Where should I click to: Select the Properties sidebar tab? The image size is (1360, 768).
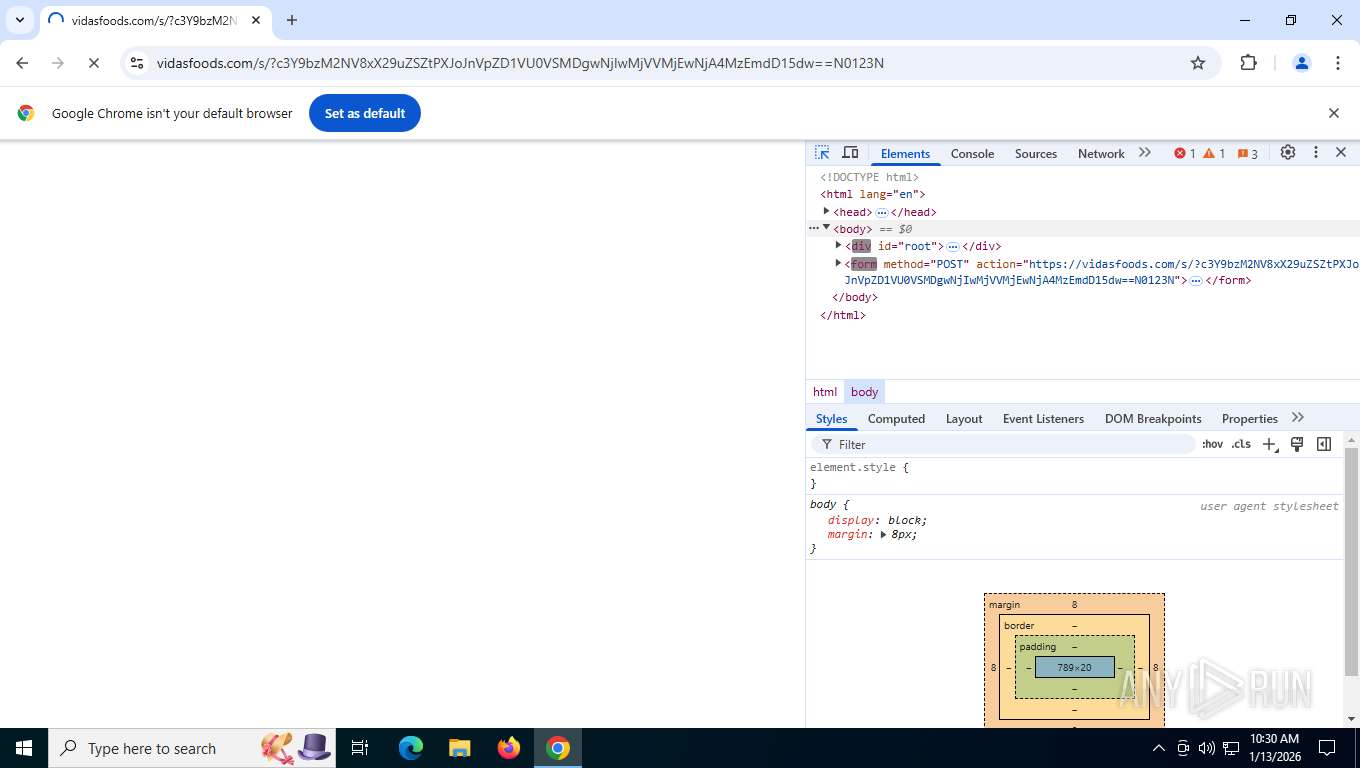(1249, 419)
